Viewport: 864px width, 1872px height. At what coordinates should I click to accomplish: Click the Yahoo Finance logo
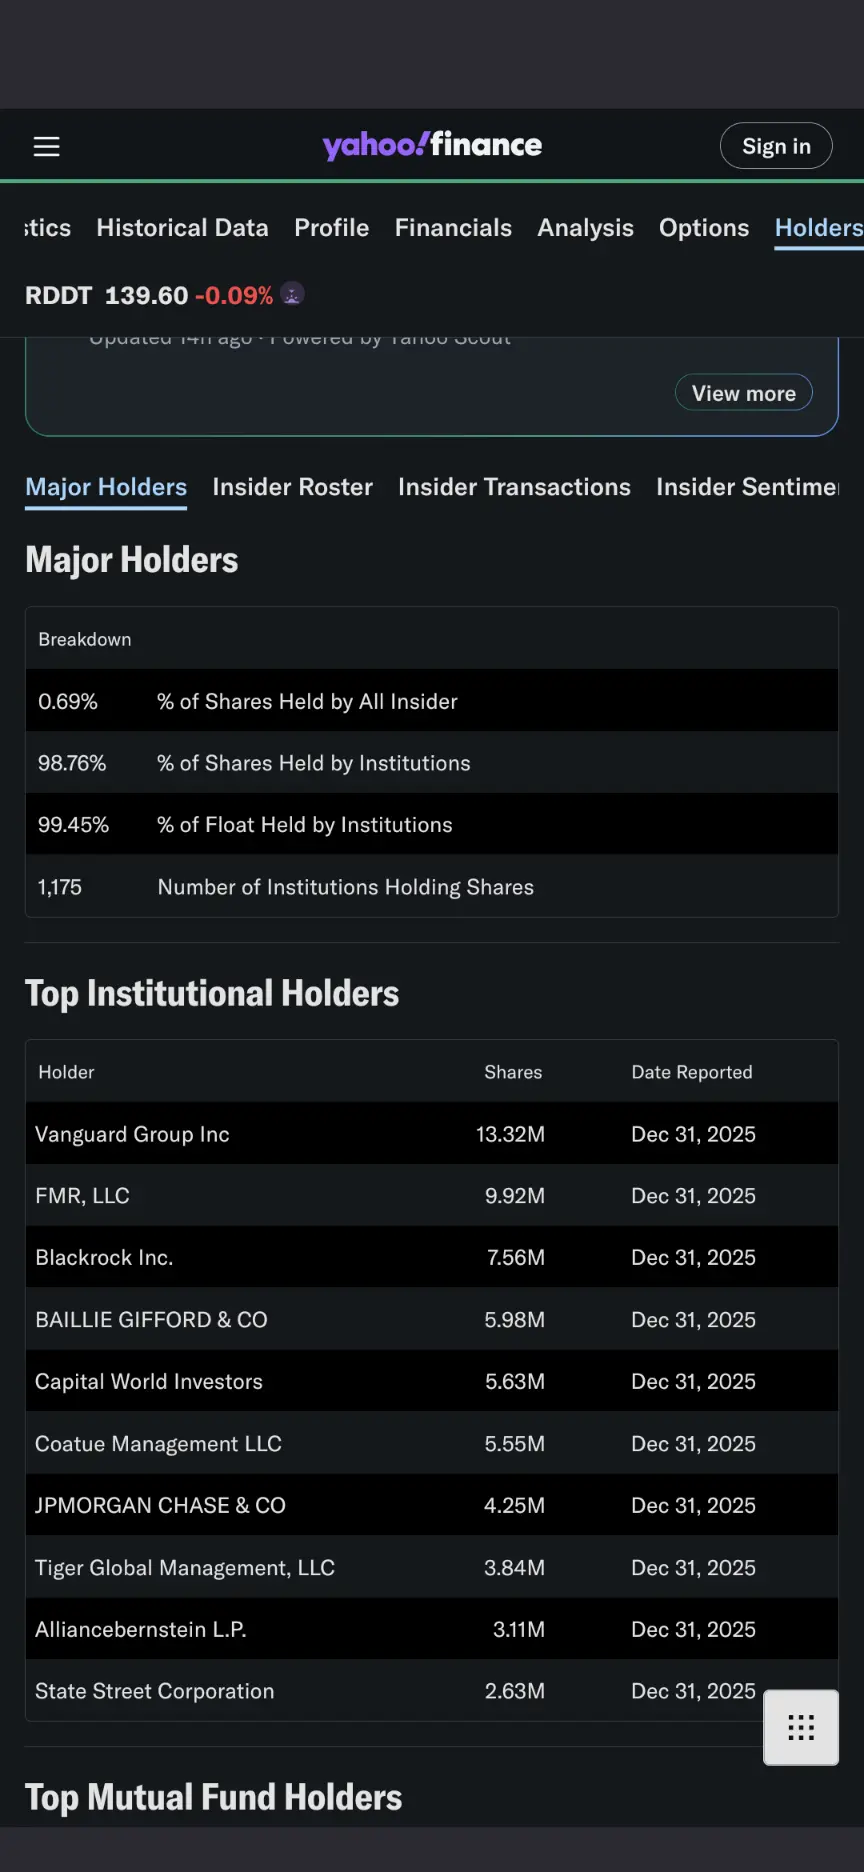tap(432, 146)
